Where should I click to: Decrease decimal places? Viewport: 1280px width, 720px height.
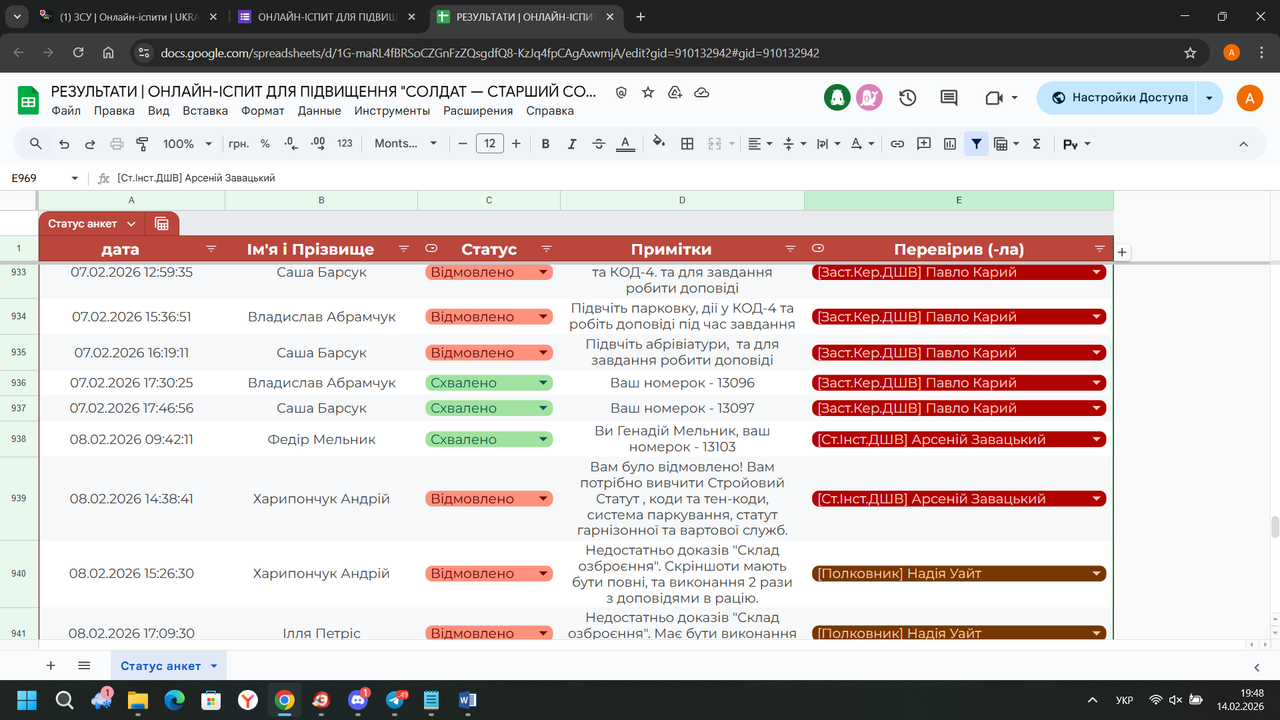(290, 144)
